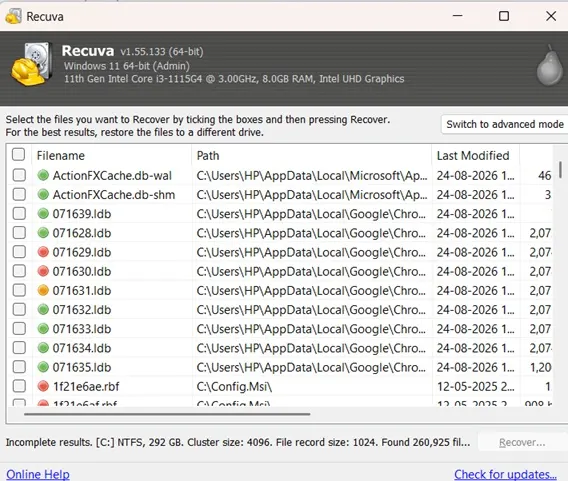Open the Online Help link

(38, 474)
